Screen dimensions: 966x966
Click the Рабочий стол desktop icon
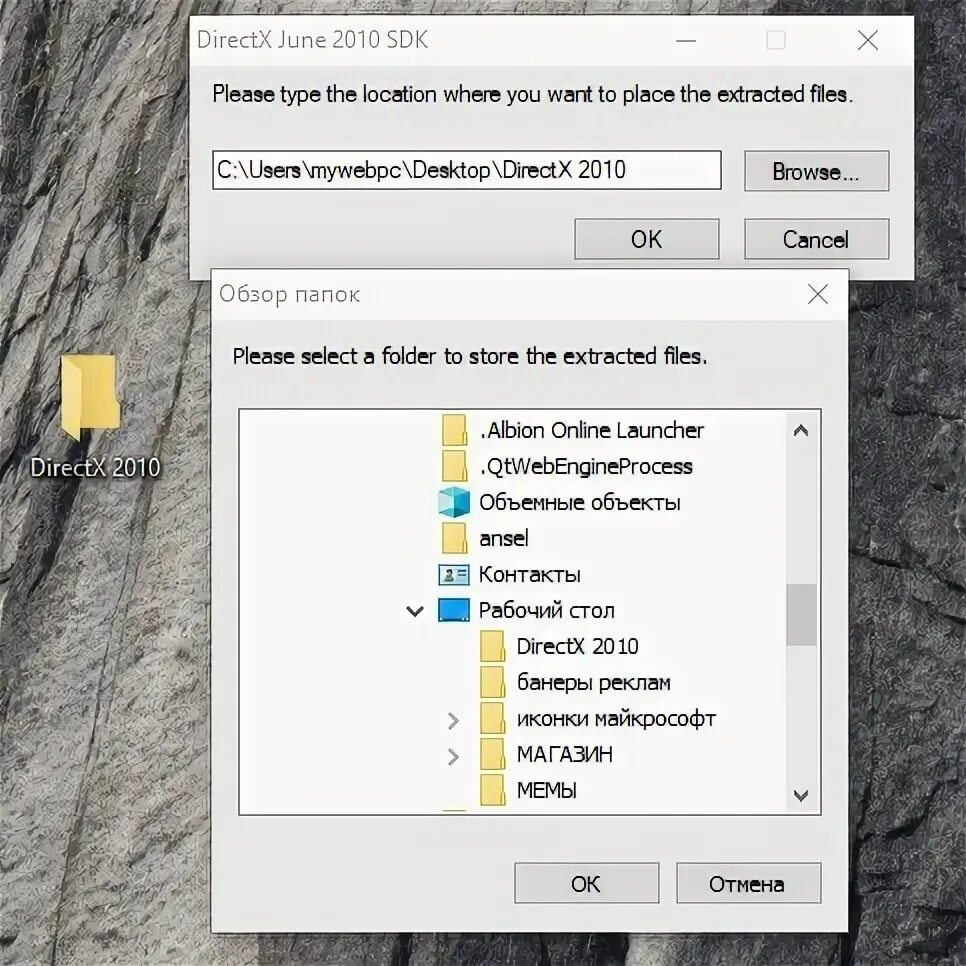(454, 610)
